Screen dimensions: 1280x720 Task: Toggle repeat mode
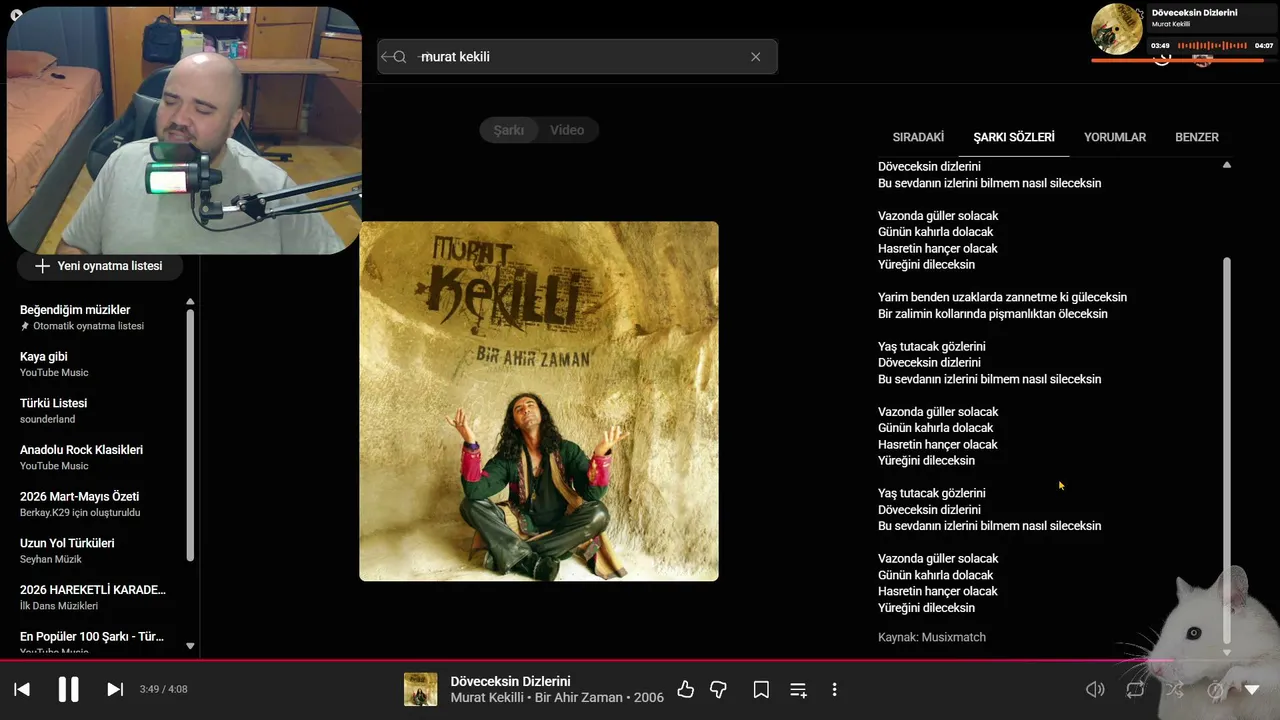coord(1135,689)
